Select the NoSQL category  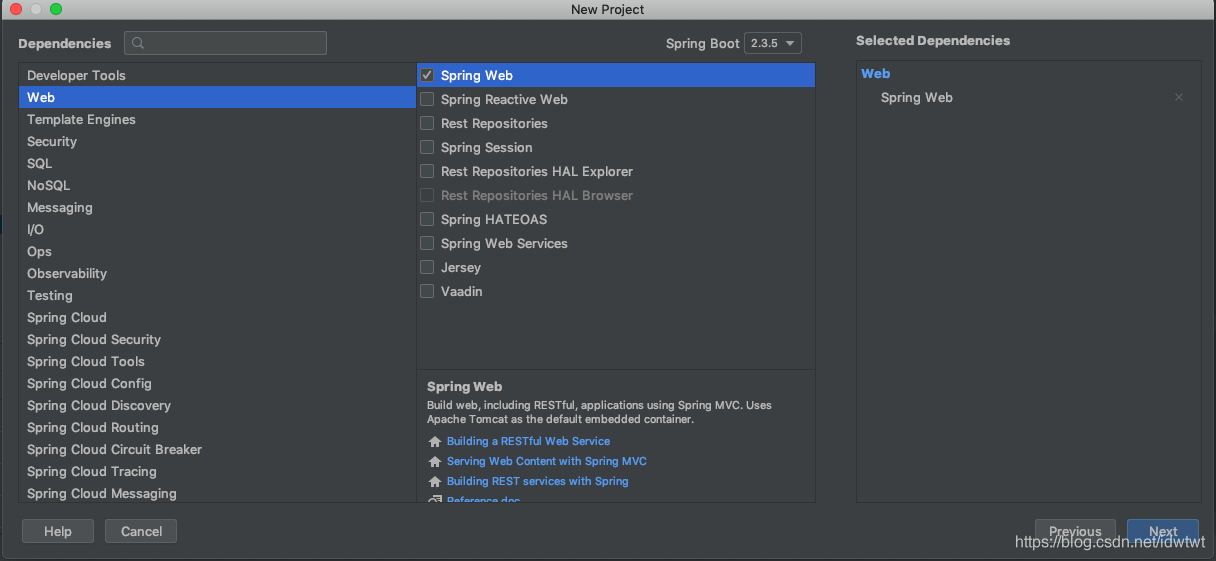(217, 185)
